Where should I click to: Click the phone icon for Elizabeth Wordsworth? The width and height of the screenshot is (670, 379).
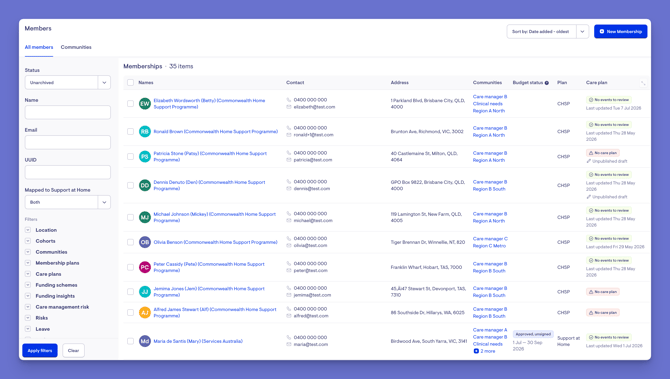click(289, 100)
